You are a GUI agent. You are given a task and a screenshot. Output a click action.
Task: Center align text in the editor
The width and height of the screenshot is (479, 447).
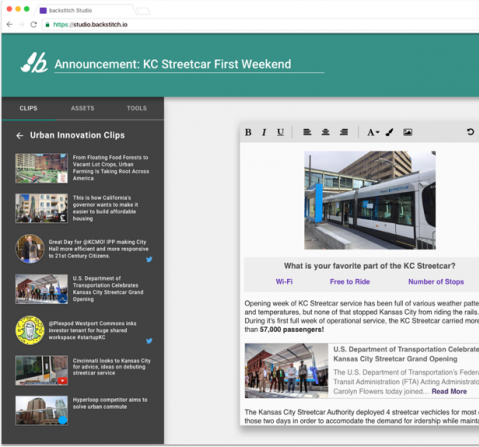tap(325, 132)
